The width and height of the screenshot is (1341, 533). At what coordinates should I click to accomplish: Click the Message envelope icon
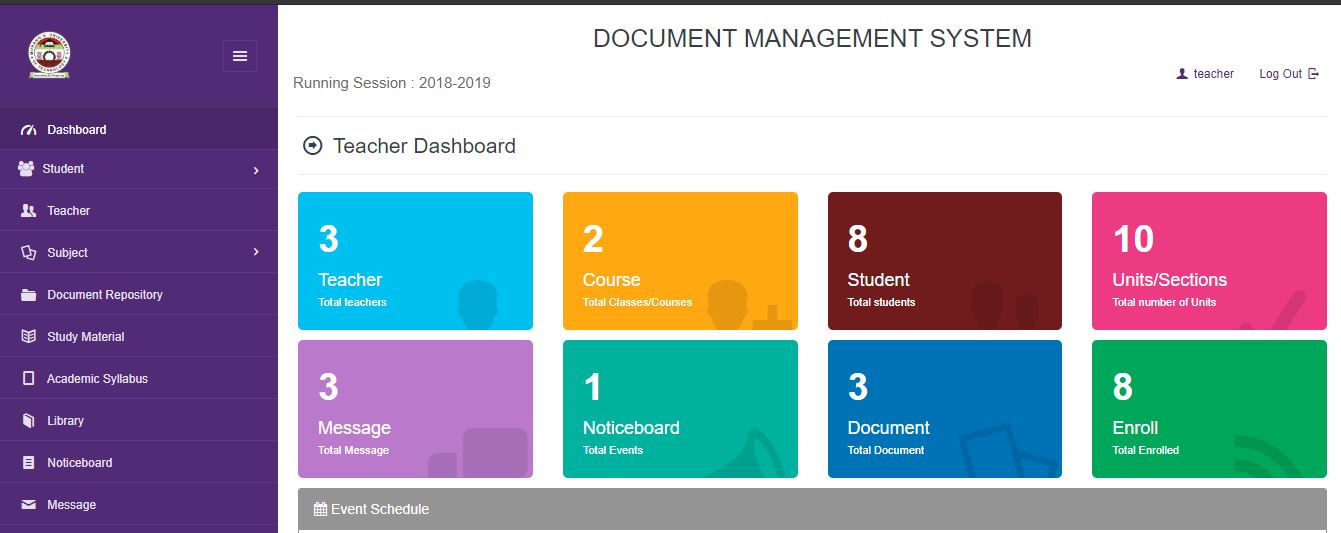tap(28, 505)
